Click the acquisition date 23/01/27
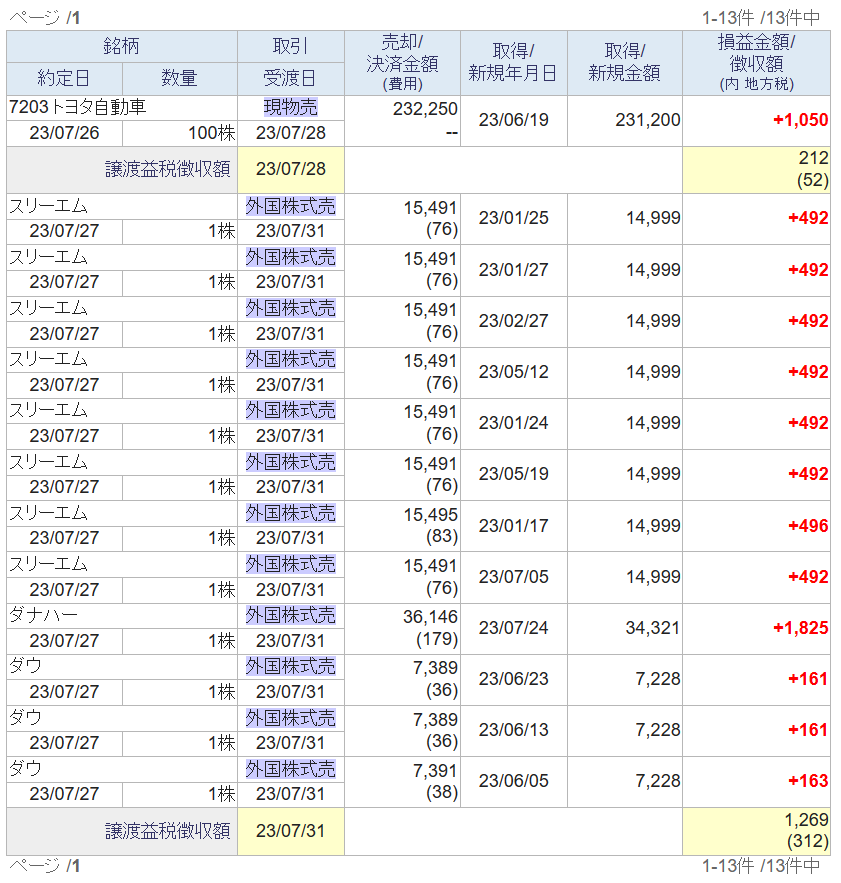The image size is (841, 883). coord(513,270)
